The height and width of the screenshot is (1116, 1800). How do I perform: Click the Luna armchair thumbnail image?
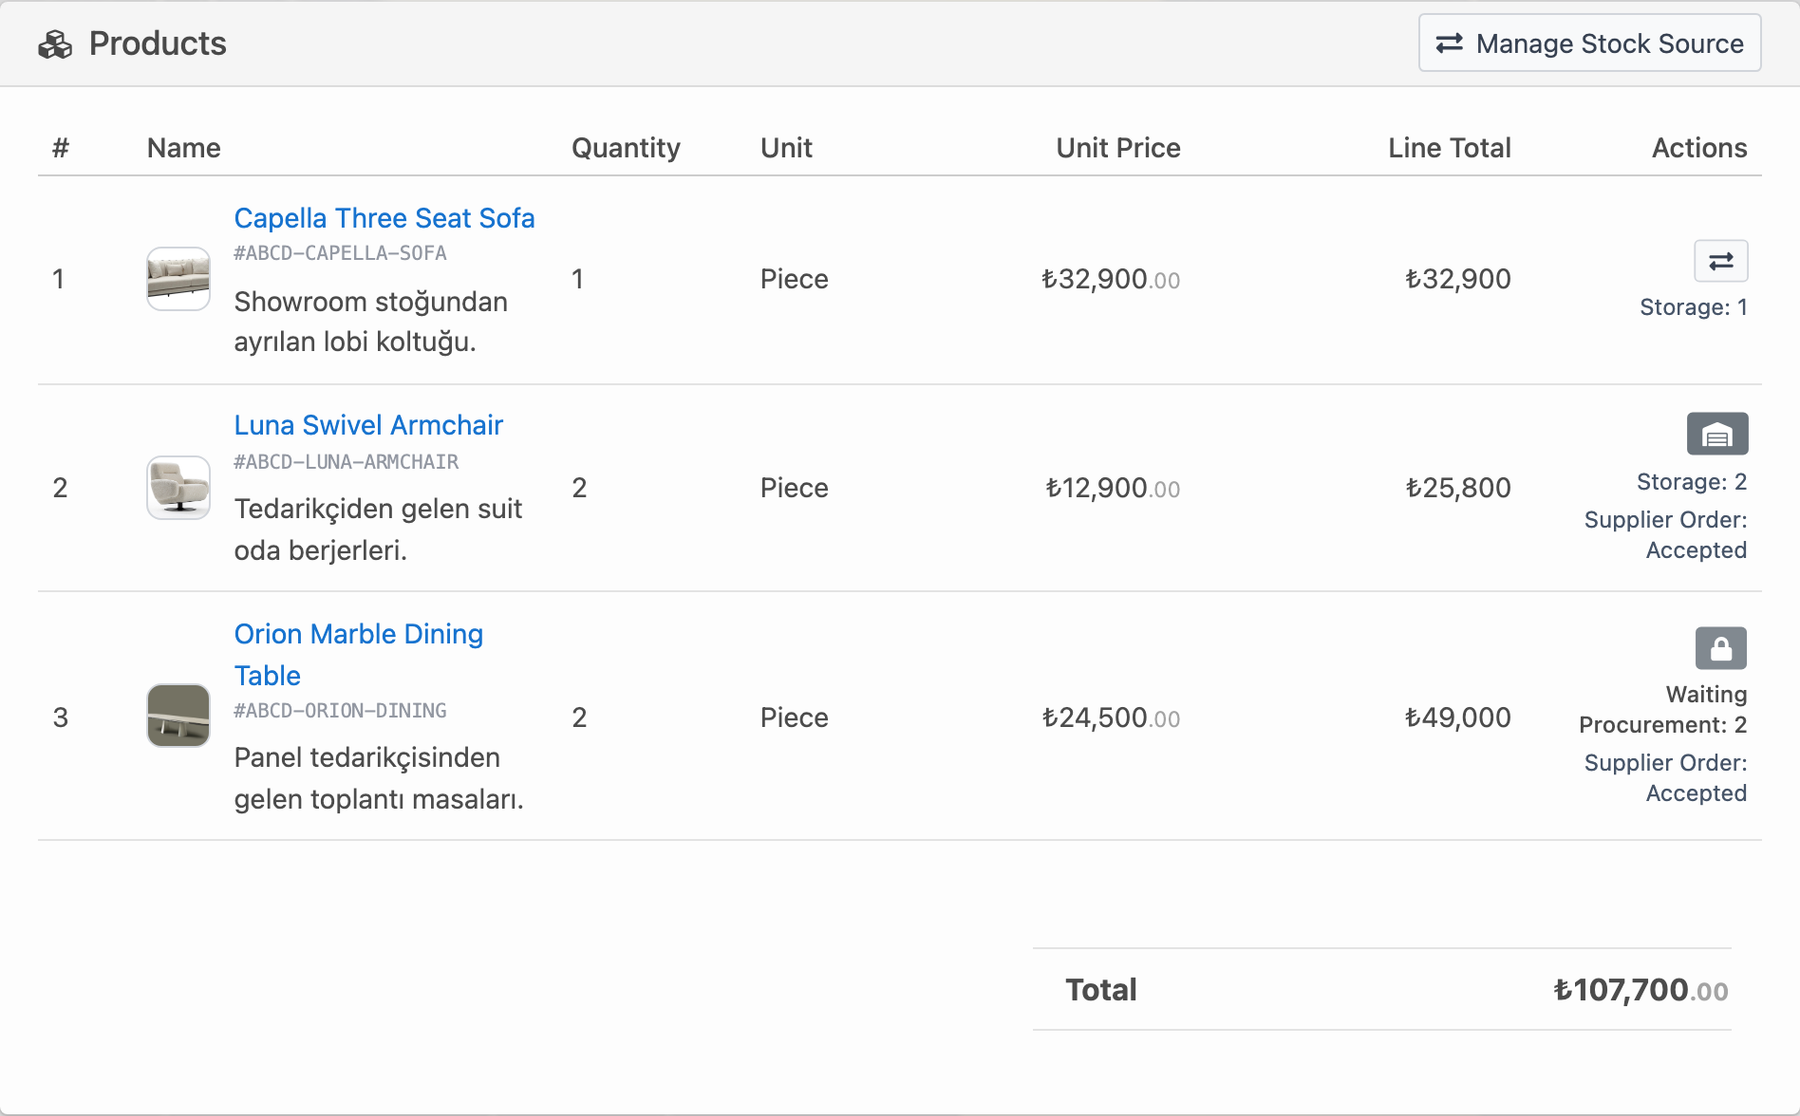click(x=178, y=487)
